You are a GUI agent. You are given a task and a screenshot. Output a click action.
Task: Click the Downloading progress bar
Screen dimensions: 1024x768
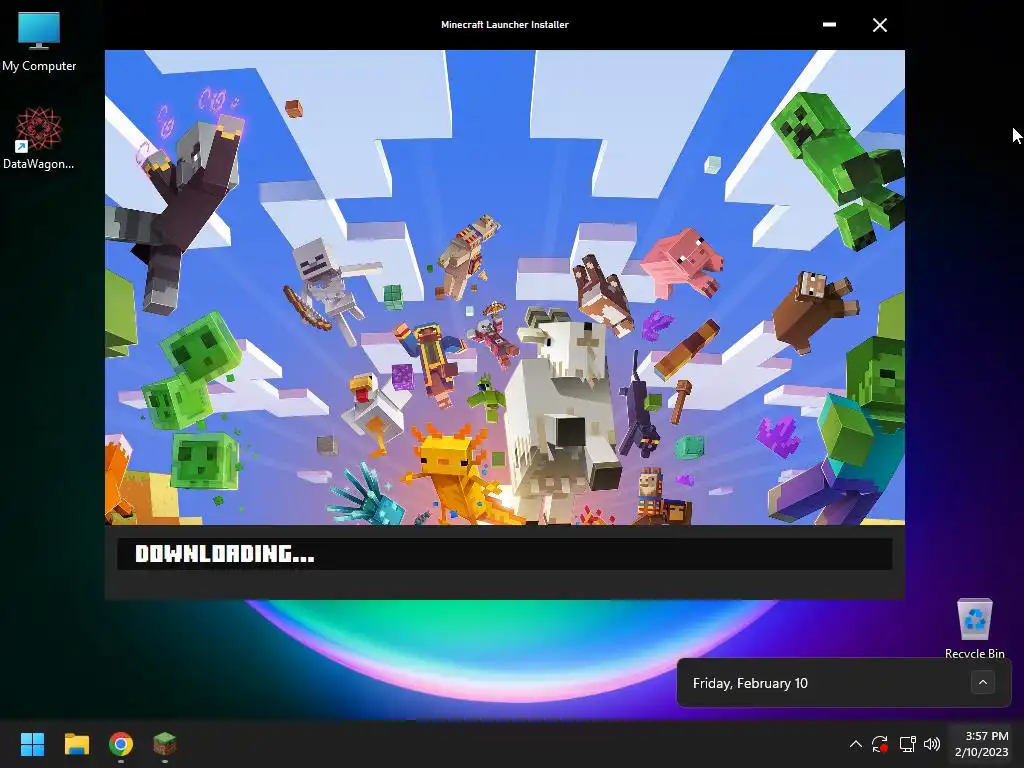point(505,554)
